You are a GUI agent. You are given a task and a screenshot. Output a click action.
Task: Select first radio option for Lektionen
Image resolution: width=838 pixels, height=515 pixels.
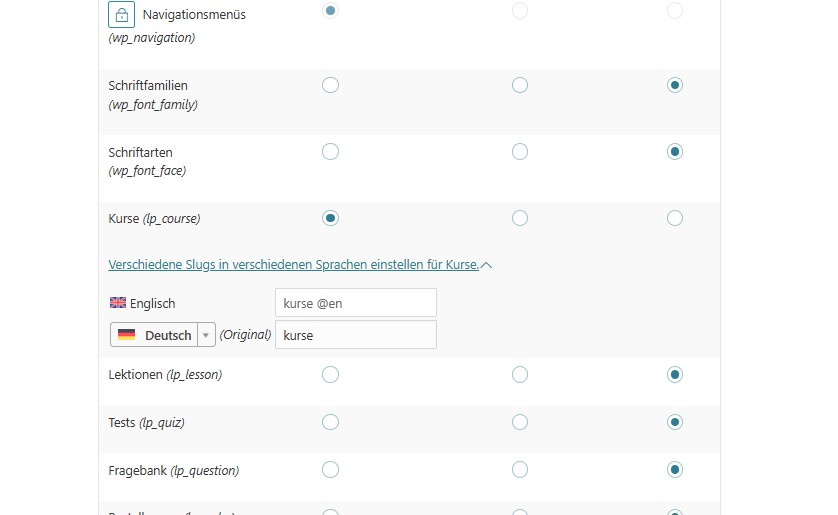coord(331,375)
